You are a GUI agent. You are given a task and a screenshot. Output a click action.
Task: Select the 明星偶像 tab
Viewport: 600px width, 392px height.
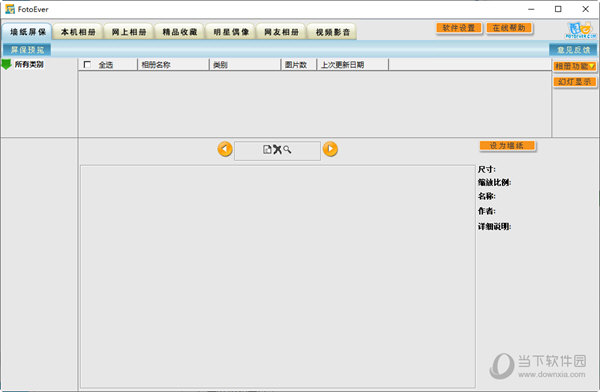(231, 32)
